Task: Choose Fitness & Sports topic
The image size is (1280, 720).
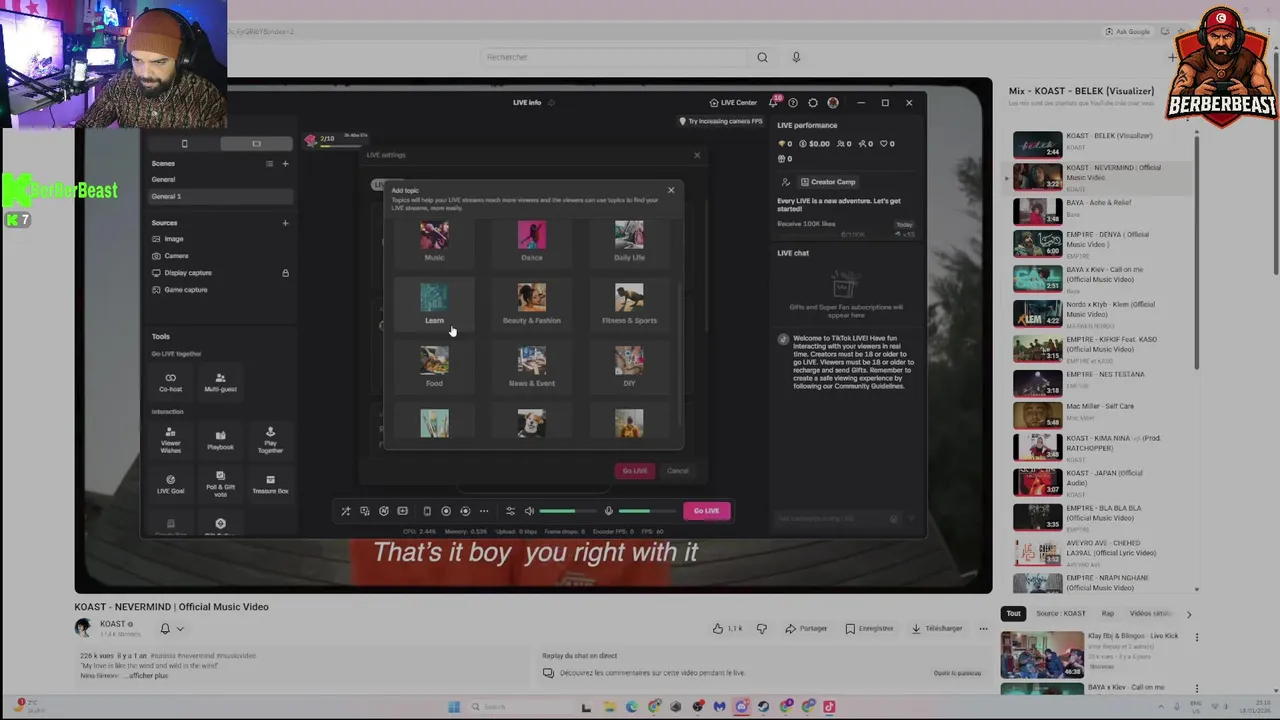Action: [x=629, y=304]
